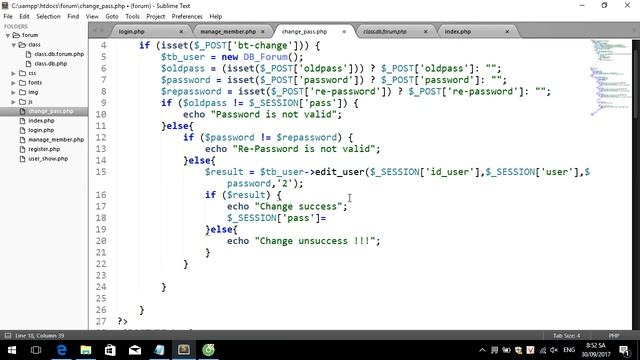Select change_pass.php in the sidebar
Screen dimensions: 640x360
click(51, 111)
